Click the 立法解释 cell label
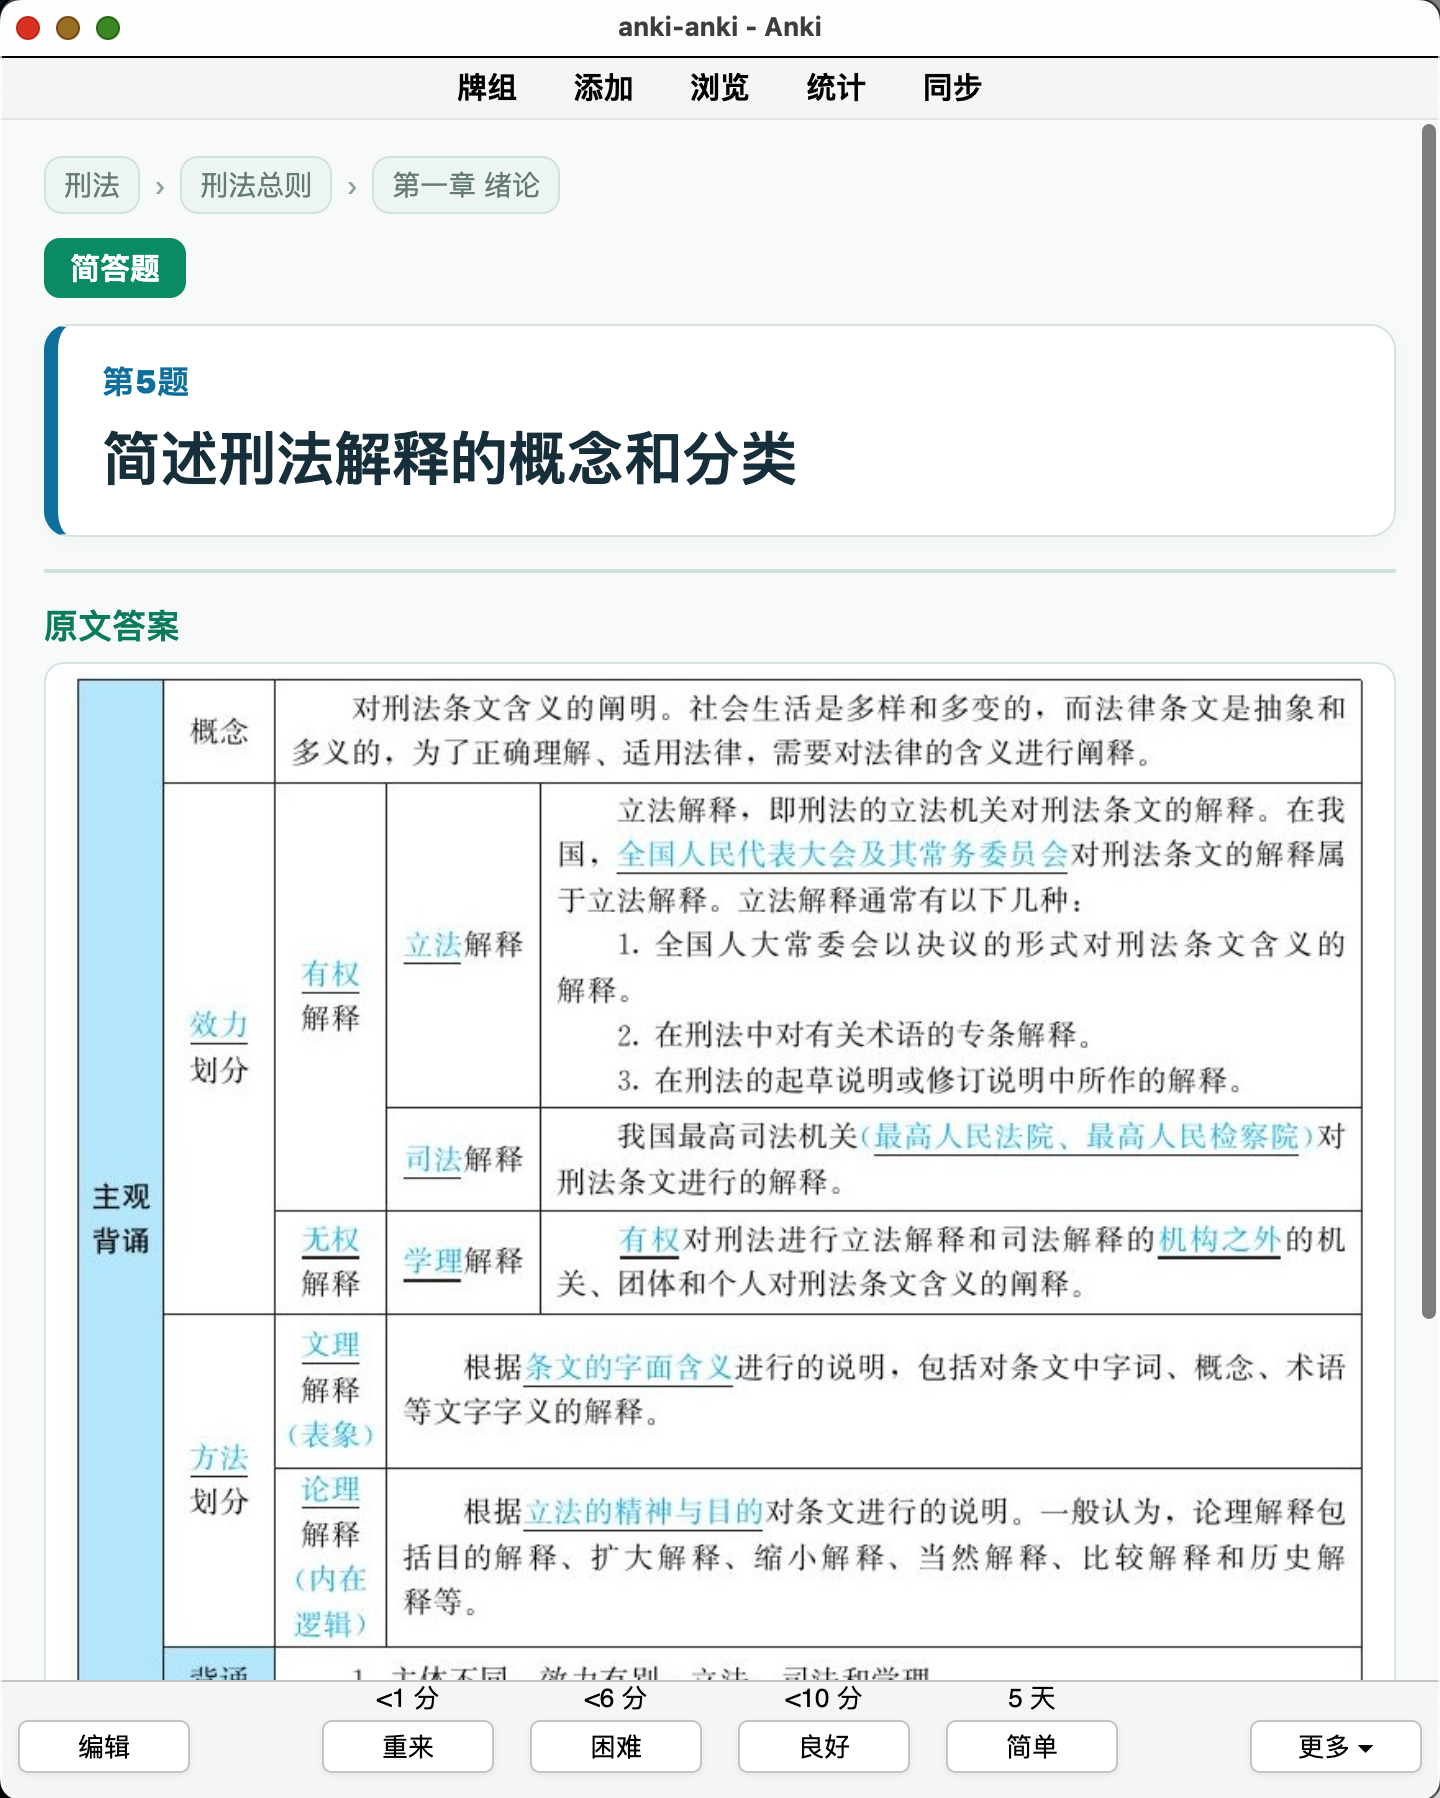1440x1798 pixels. click(463, 945)
